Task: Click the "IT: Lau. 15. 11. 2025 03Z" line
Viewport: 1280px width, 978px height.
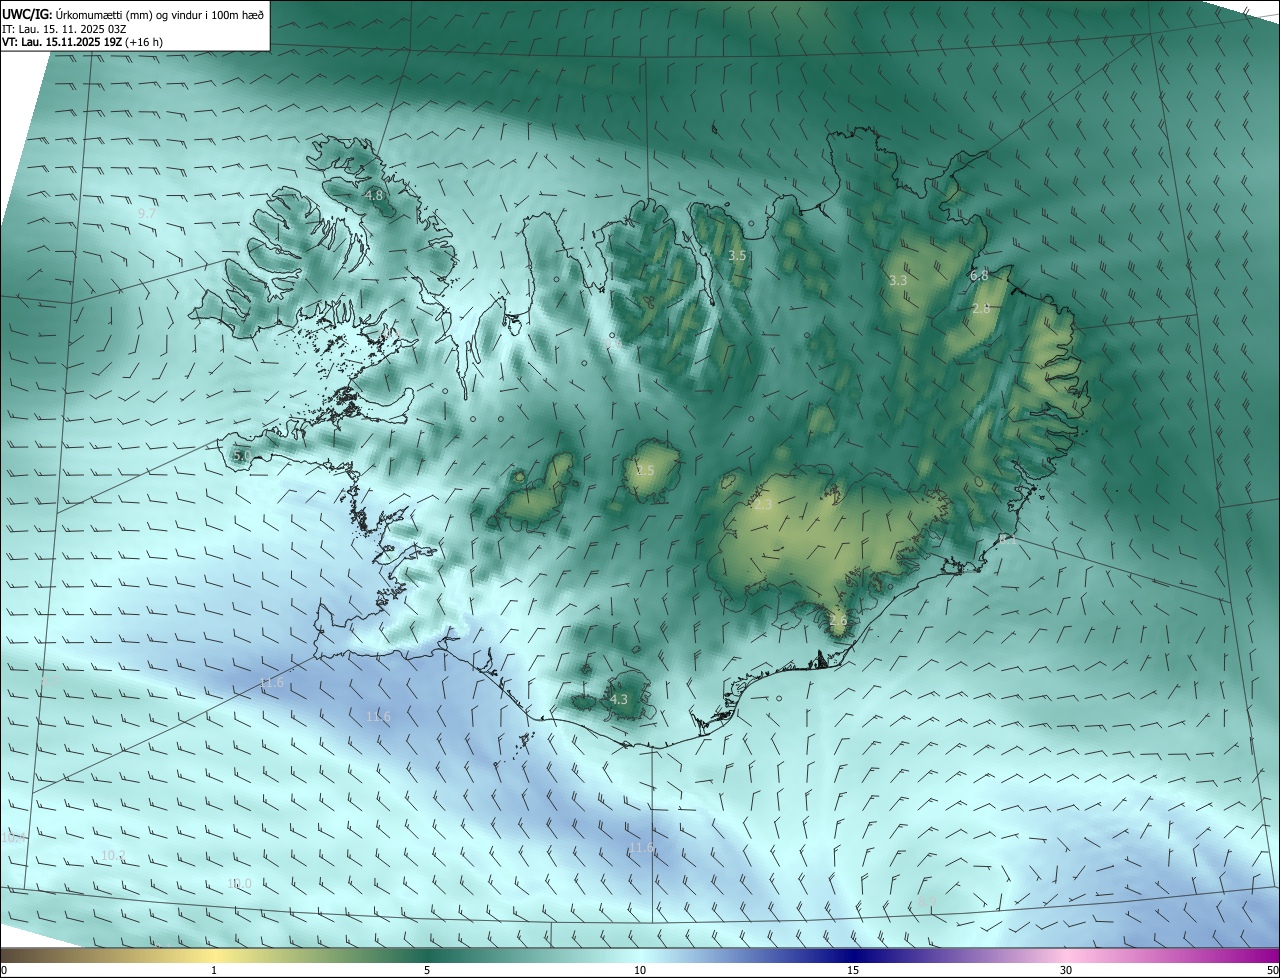Action: pyautogui.click(x=64, y=29)
